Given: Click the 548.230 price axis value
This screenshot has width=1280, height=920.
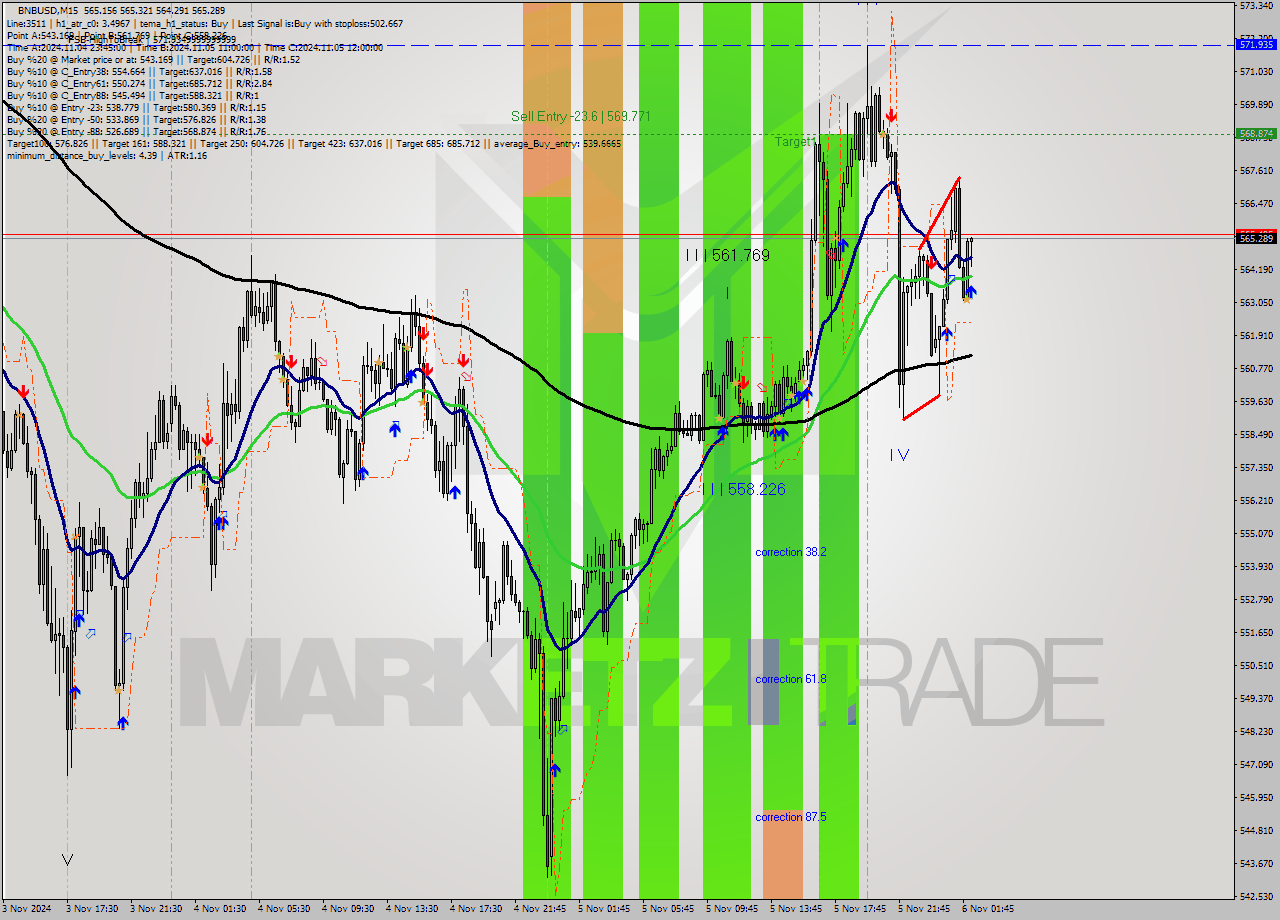Looking at the screenshot, I should click(x=1256, y=731).
